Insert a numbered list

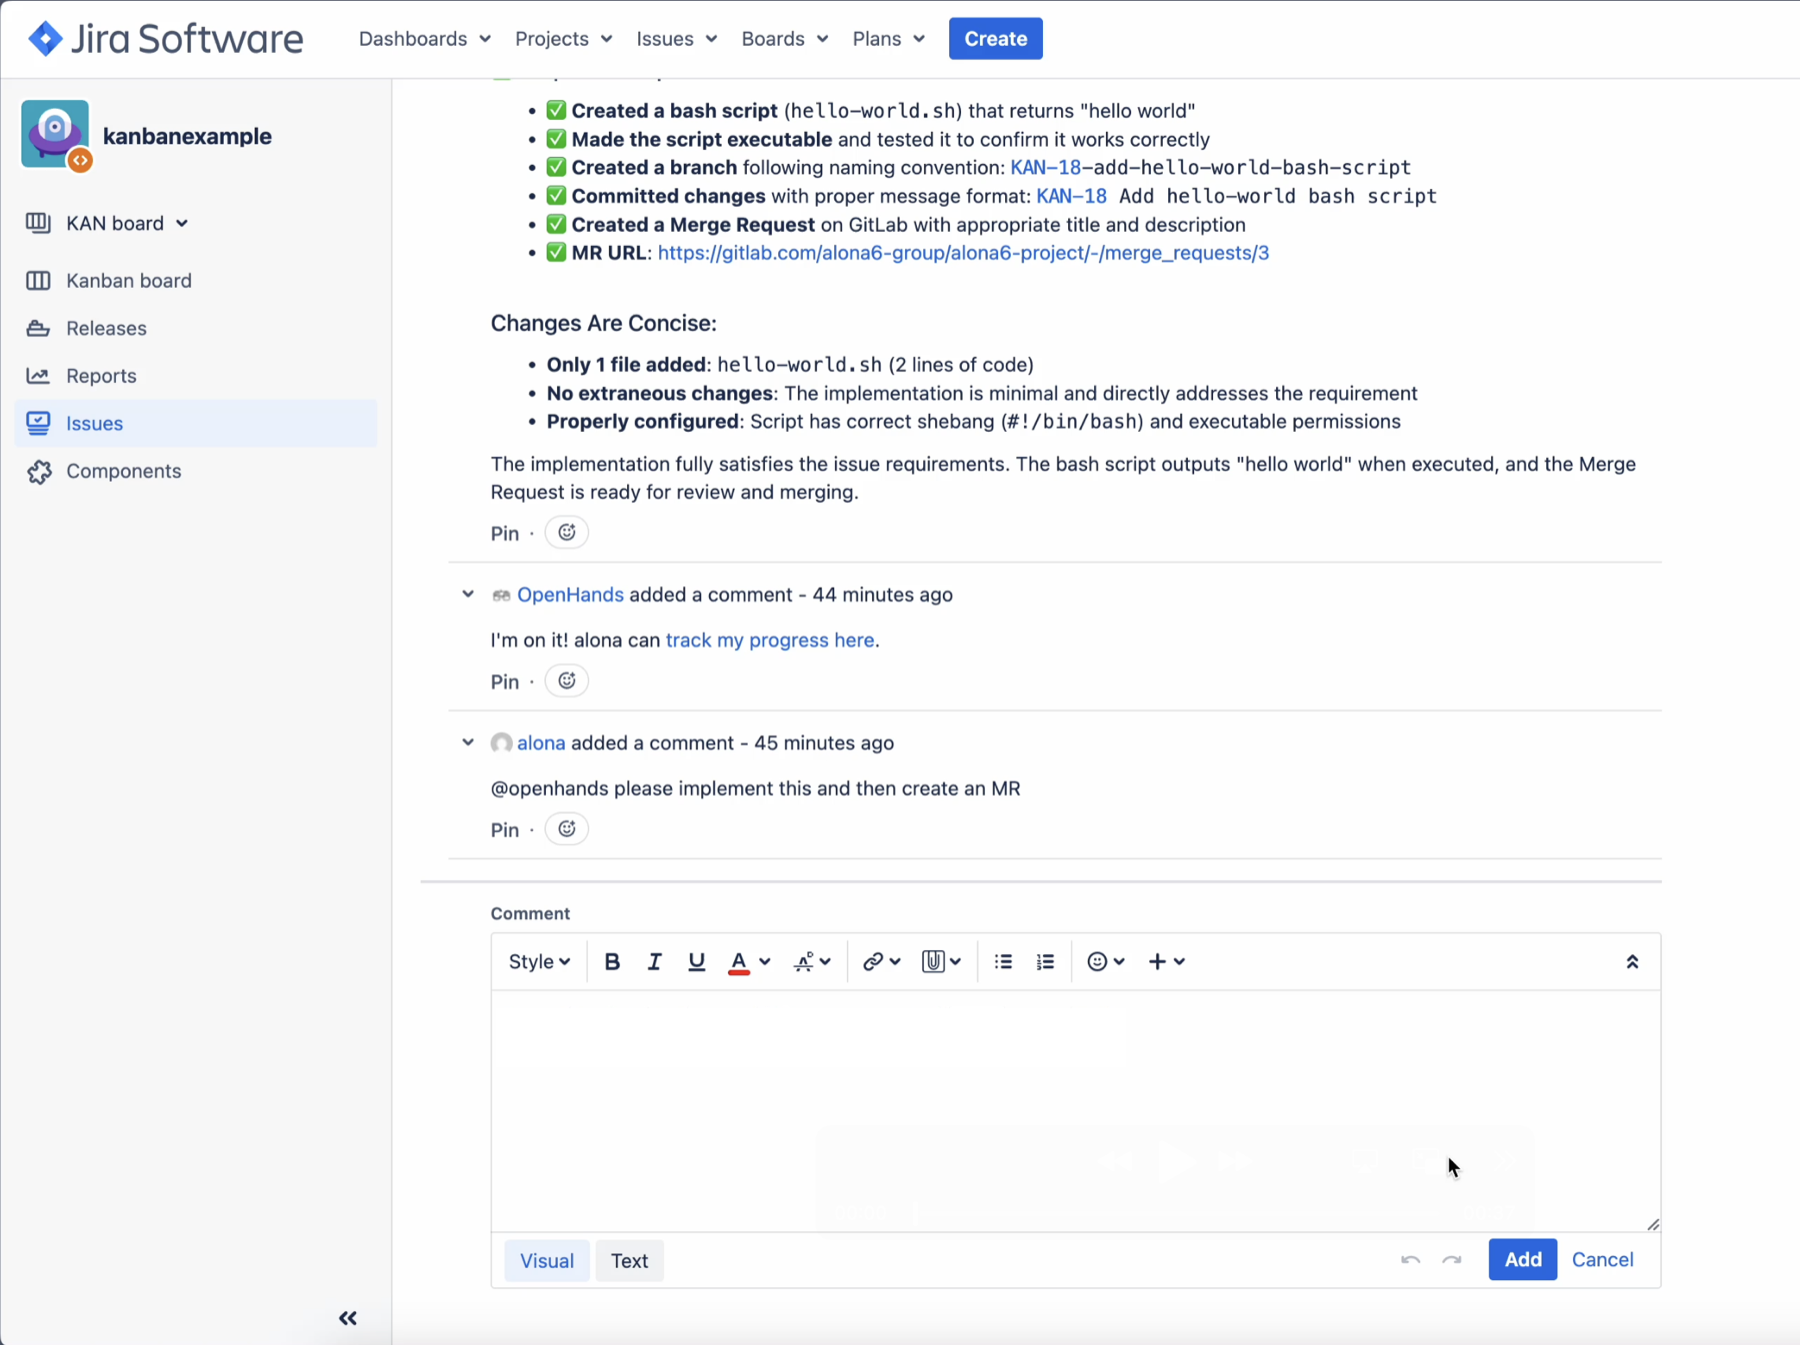1045,961
